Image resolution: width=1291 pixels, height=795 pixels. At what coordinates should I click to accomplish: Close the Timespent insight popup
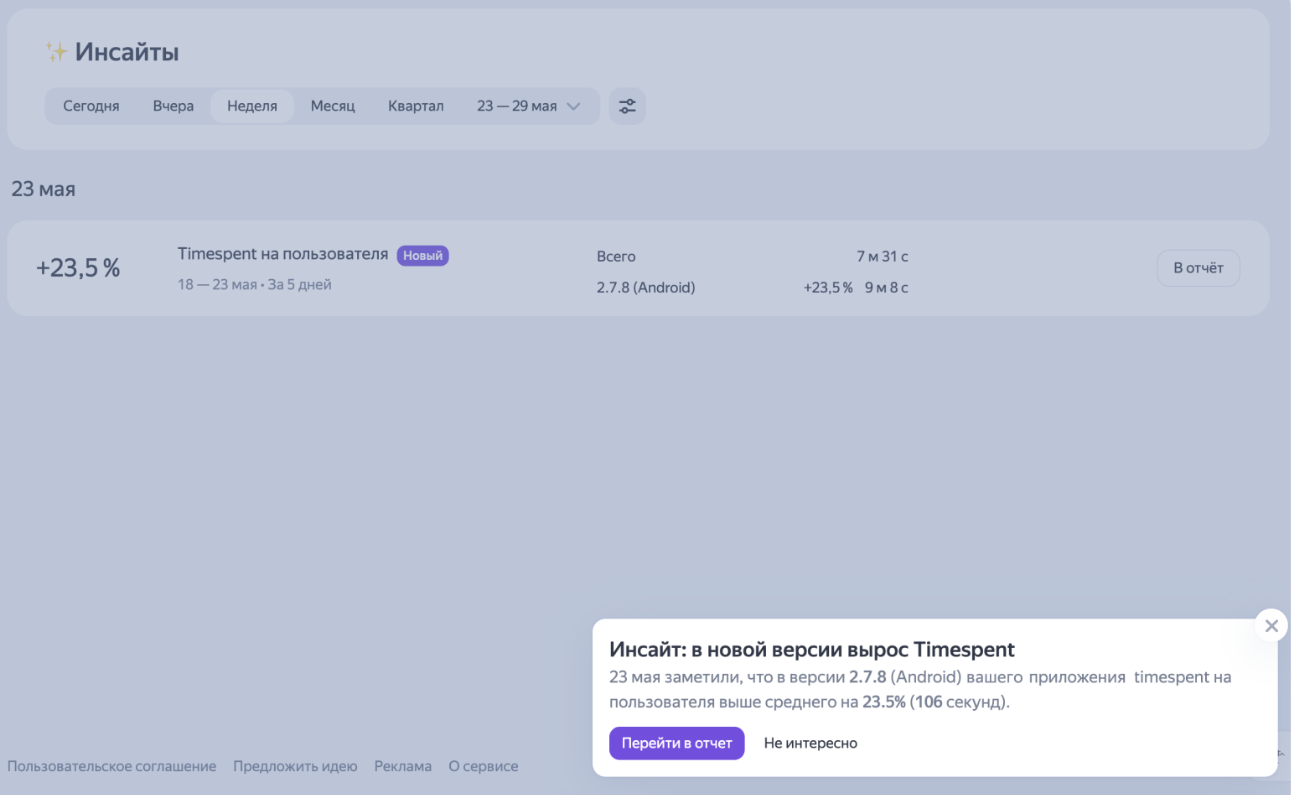1271,626
